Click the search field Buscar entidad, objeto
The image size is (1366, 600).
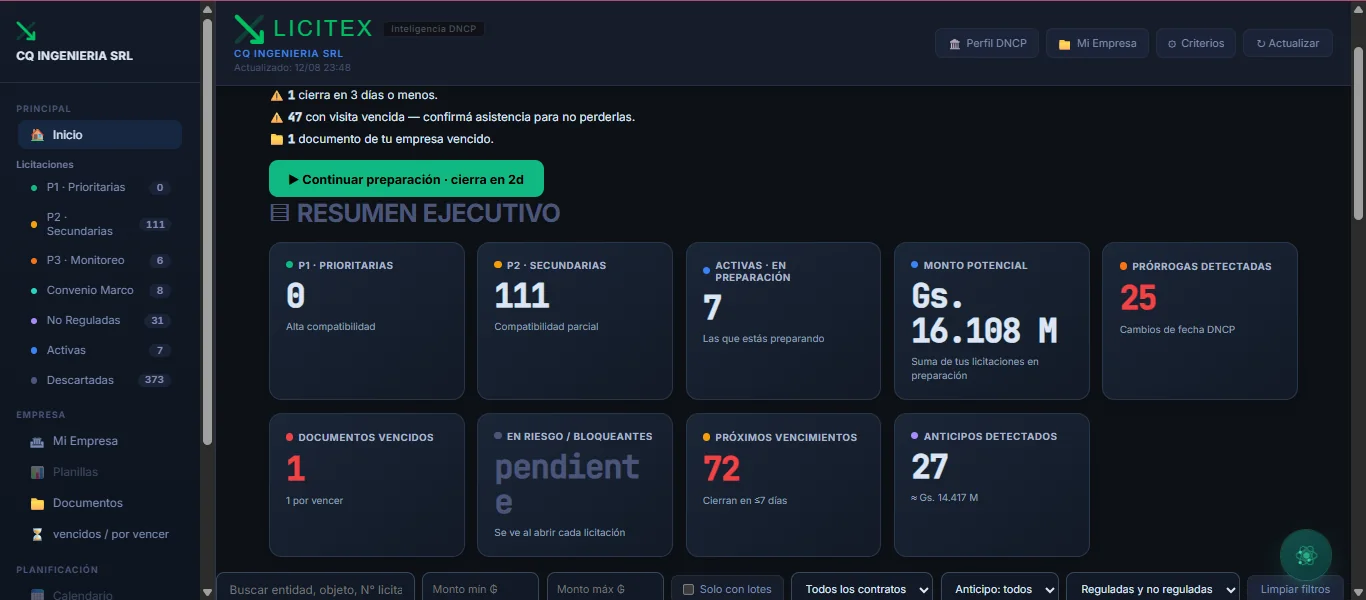[316, 589]
